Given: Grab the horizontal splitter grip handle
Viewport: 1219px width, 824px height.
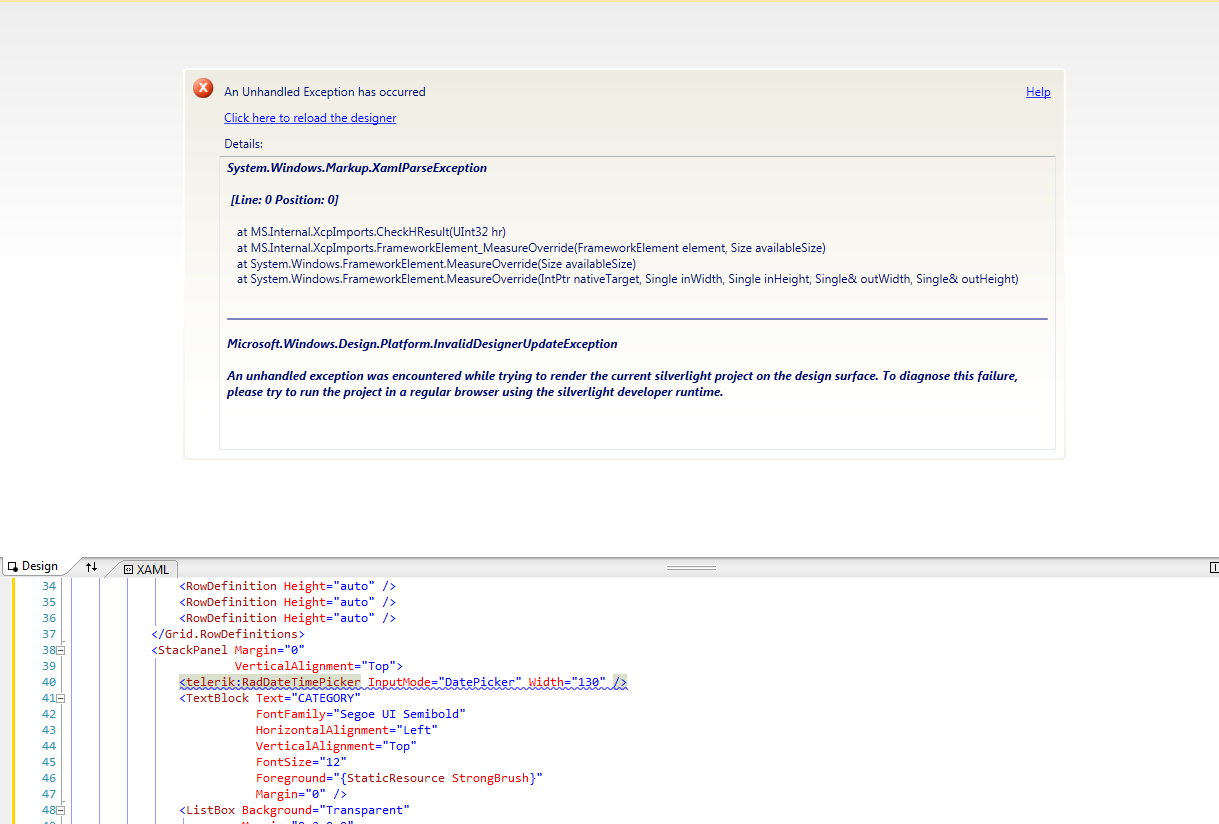Looking at the screenshot, I should 691,568.
